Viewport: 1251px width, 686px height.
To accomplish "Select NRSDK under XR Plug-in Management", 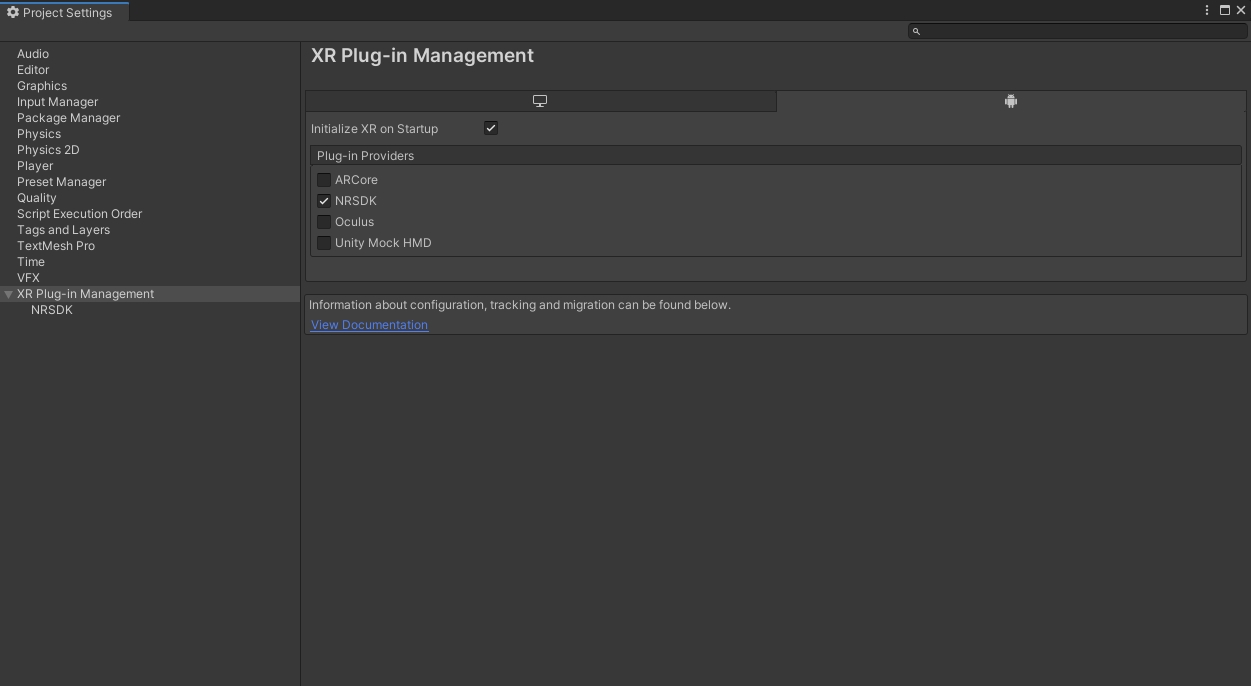I will [52, 310].
